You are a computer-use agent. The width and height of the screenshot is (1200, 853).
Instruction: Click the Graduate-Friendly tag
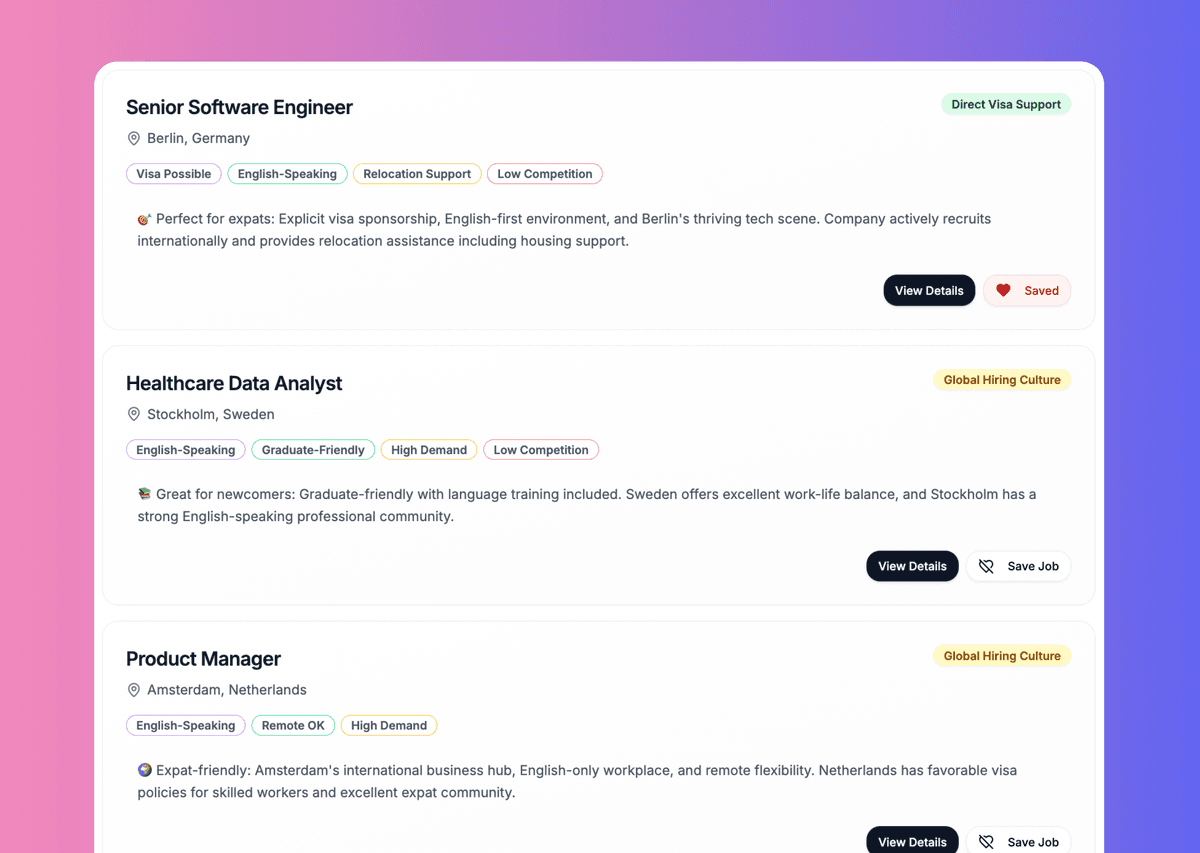313,450
